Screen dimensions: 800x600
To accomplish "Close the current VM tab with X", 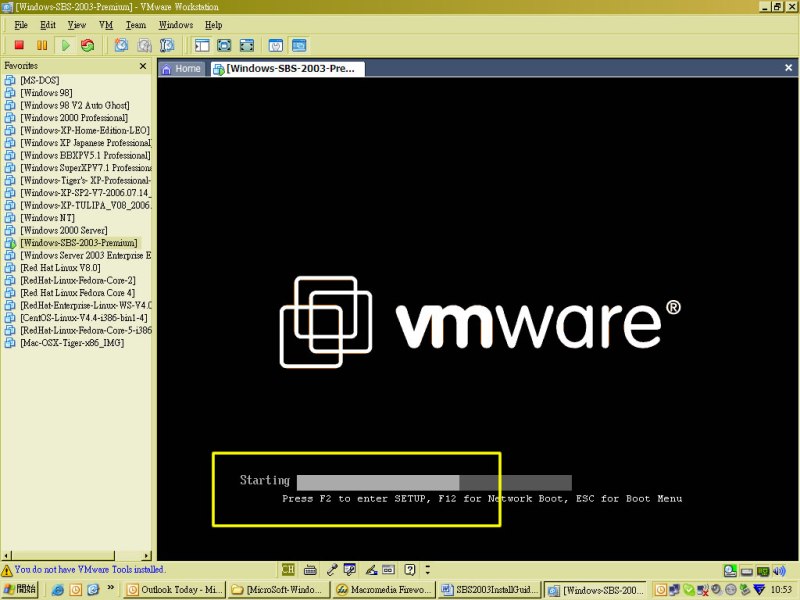I will [788, 67].
